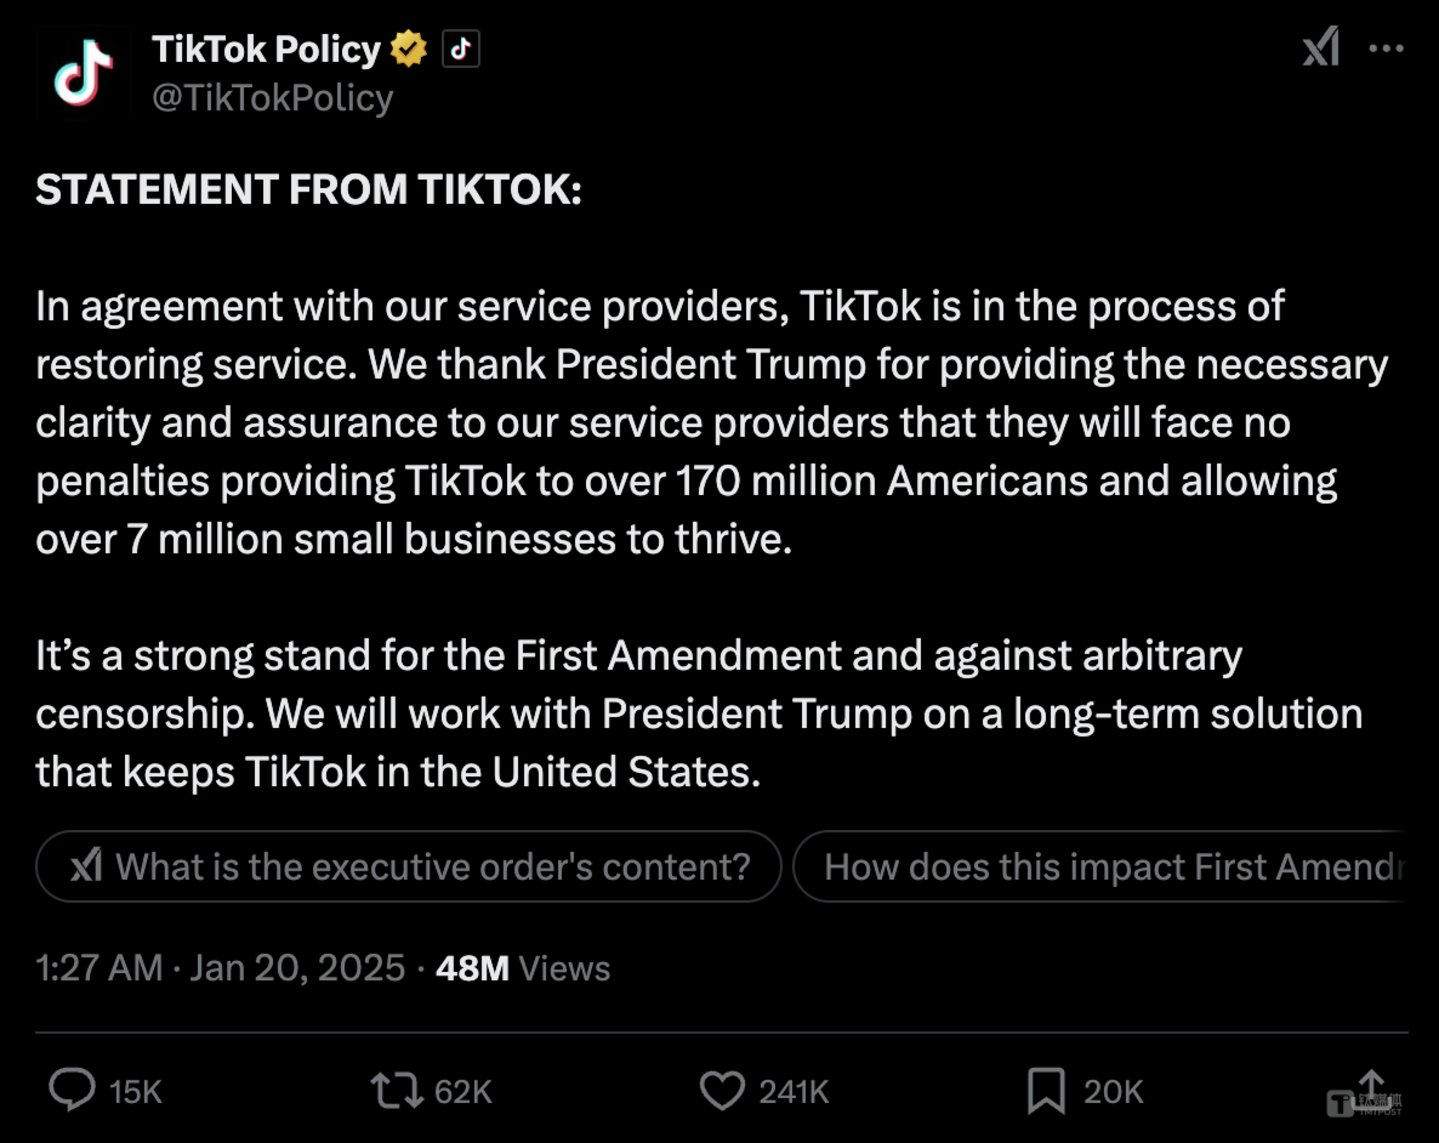Click the 15K replies count
The image size is (1439, 1143).
(134, 1092)
